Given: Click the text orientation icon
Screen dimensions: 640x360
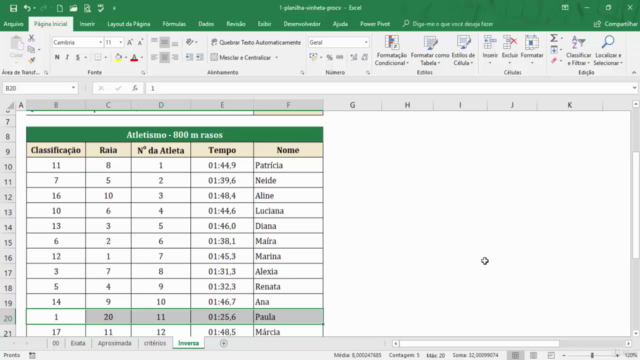Looking at the screenshot, I should click(189, 42).
